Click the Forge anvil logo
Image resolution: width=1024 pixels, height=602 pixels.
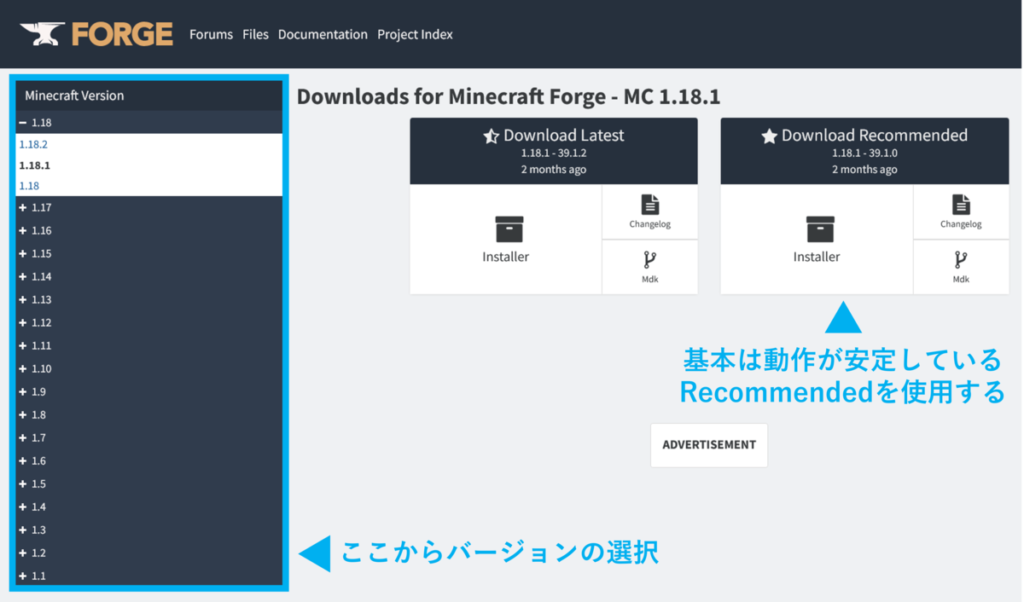coord(96,34)
